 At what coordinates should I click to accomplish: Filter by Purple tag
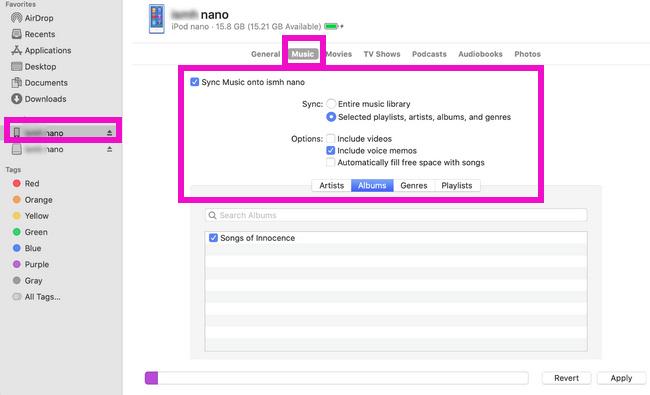(x=31, y=264)
